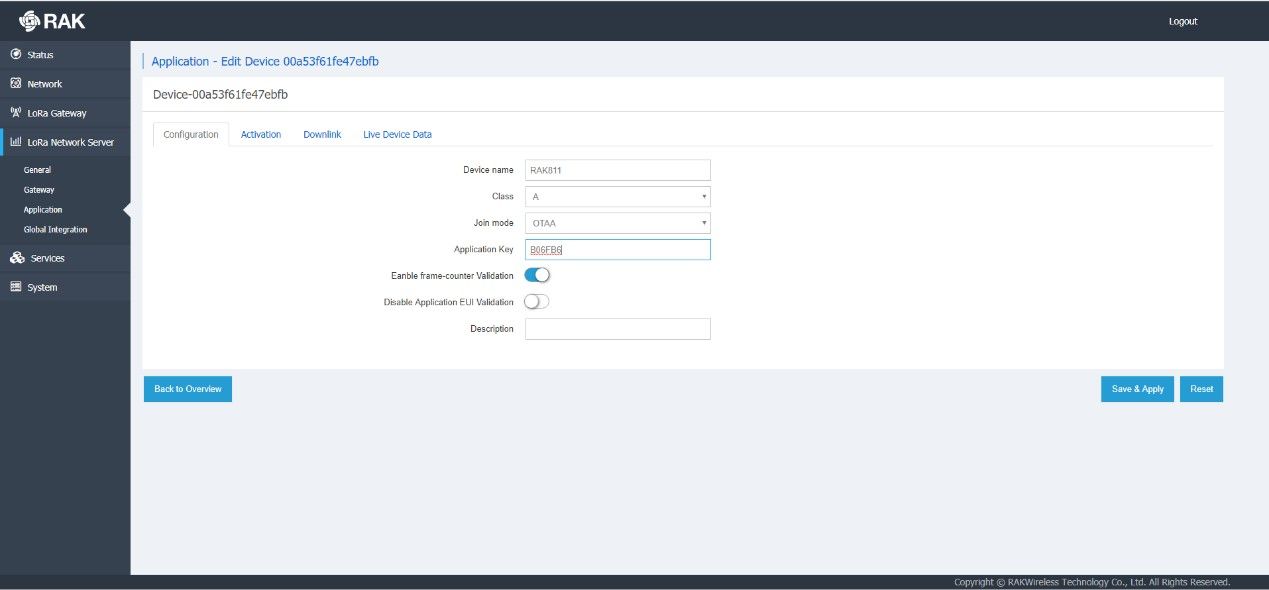The height and width of the screenshot is (590, 1269).
Task: Click the copyright footer text
Action: tap(1092, 582)
